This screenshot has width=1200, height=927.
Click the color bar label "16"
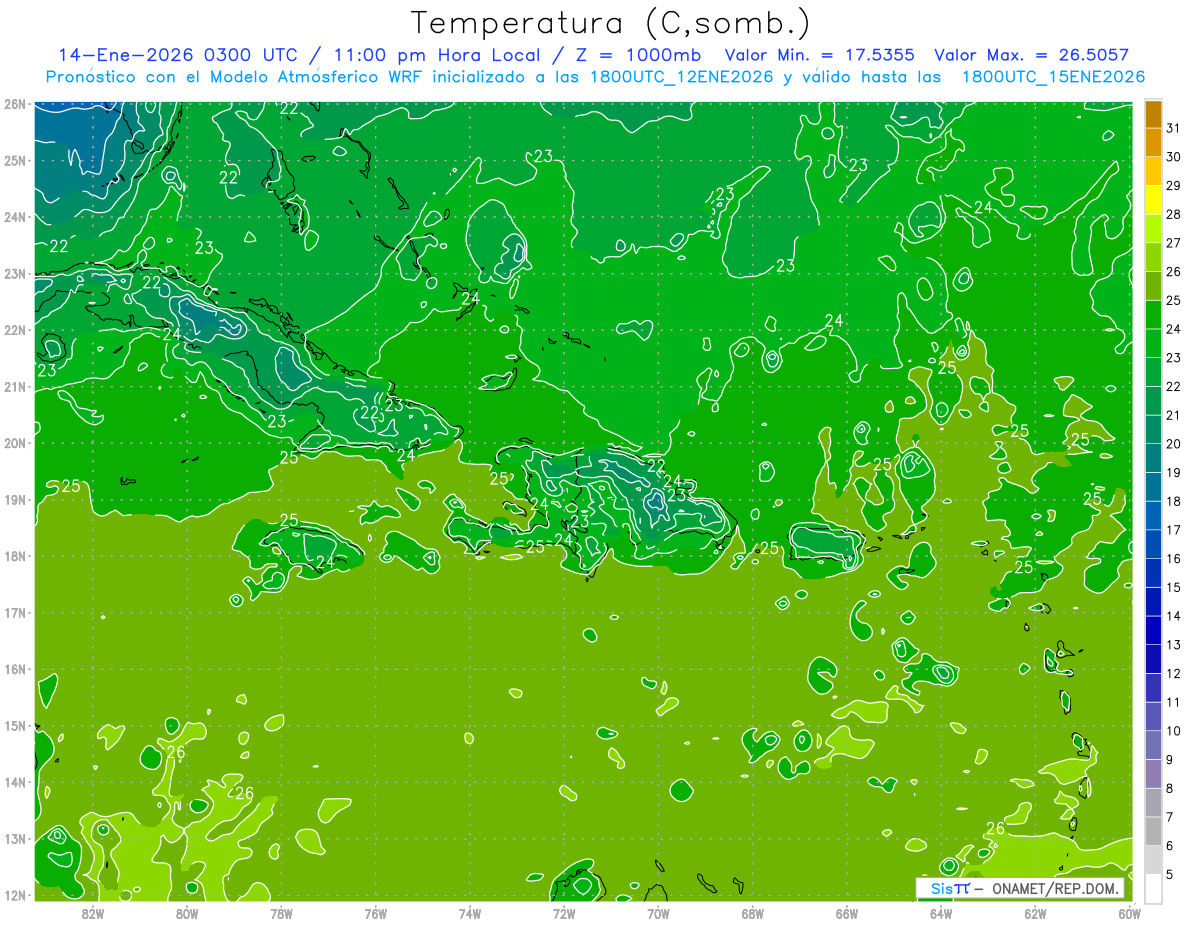pos(1173,559)
